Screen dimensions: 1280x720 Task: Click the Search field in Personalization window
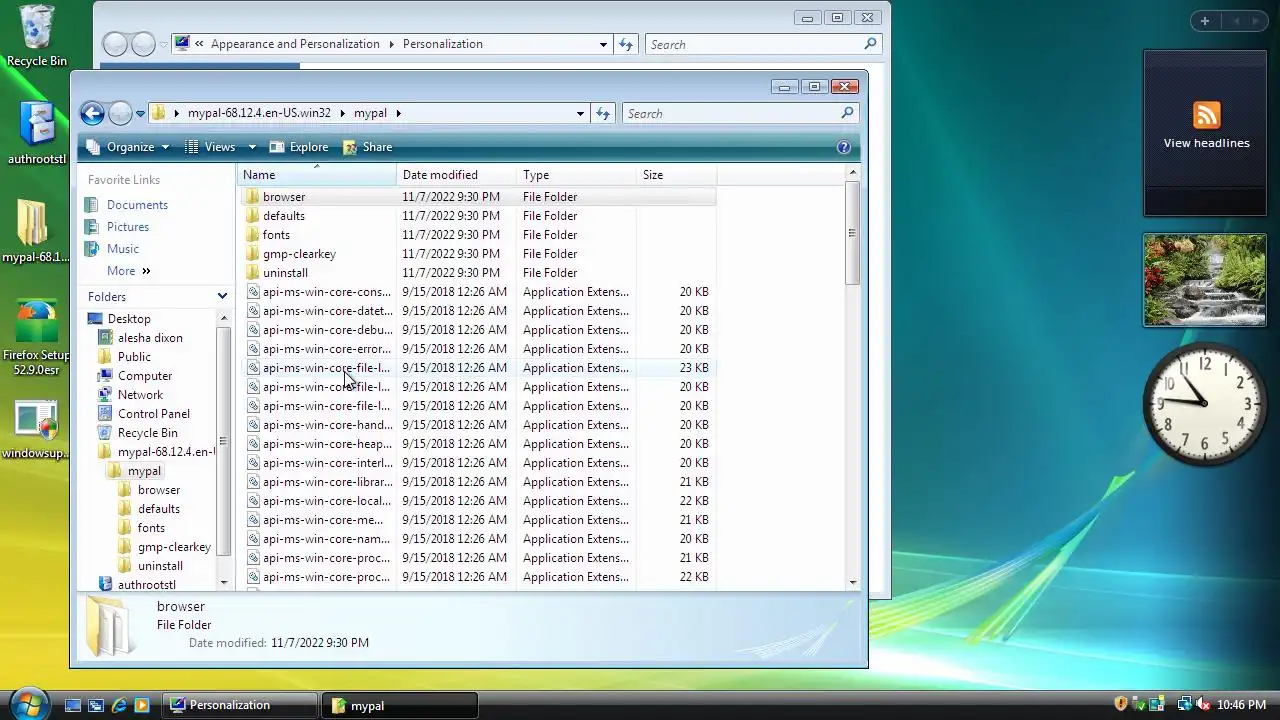(754, 44)
